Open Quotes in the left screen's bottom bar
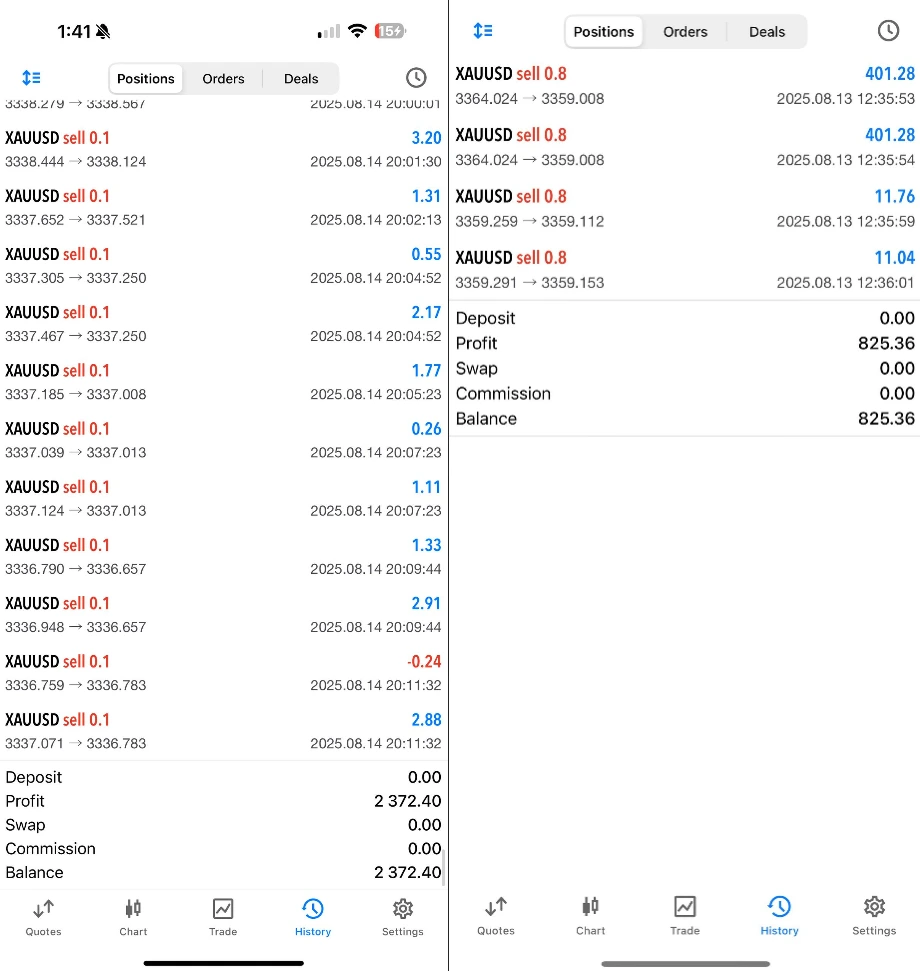 click(x=43, y=916)
